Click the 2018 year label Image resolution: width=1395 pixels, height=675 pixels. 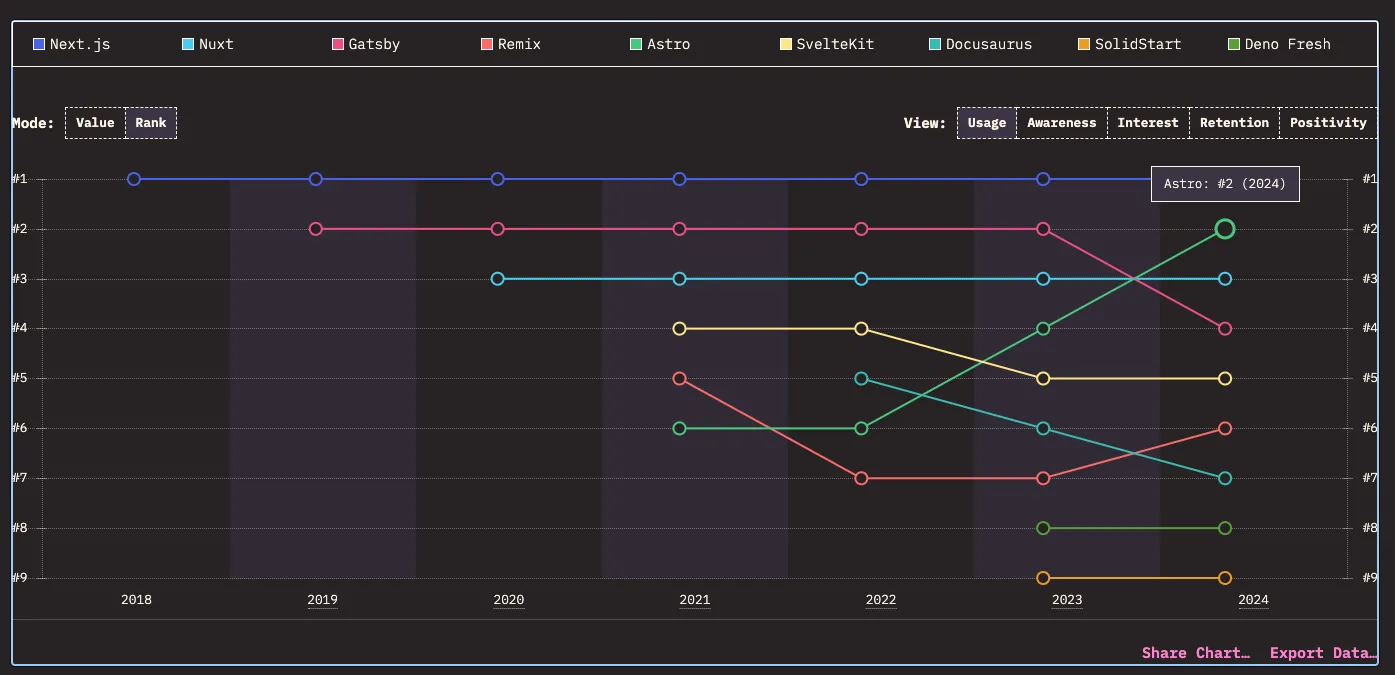tap(136, 600)
